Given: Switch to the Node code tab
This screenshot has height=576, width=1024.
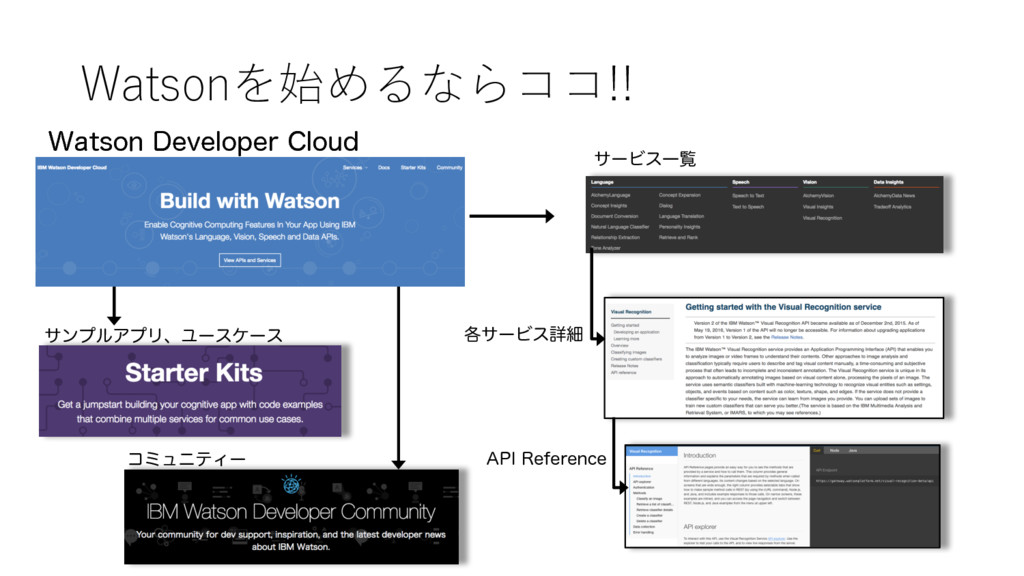Looking at the screenshot, I should point(834,451).
